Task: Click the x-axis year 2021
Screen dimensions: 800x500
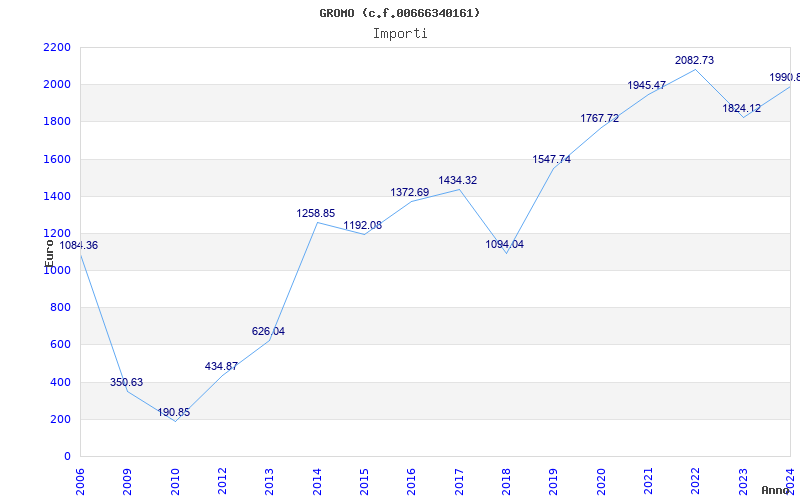Action: coord(648,482)
